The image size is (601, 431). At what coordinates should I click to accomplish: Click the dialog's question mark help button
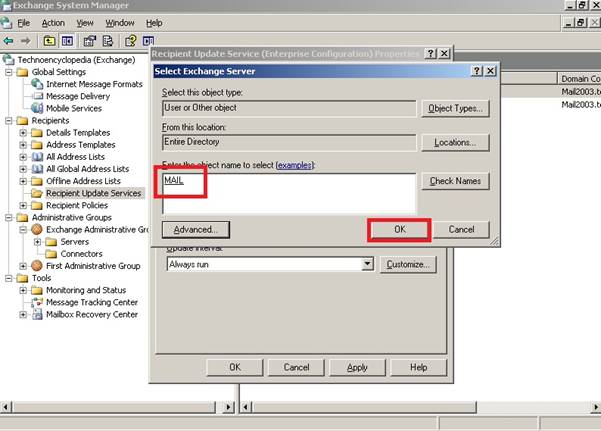click(x=477, y=71)
